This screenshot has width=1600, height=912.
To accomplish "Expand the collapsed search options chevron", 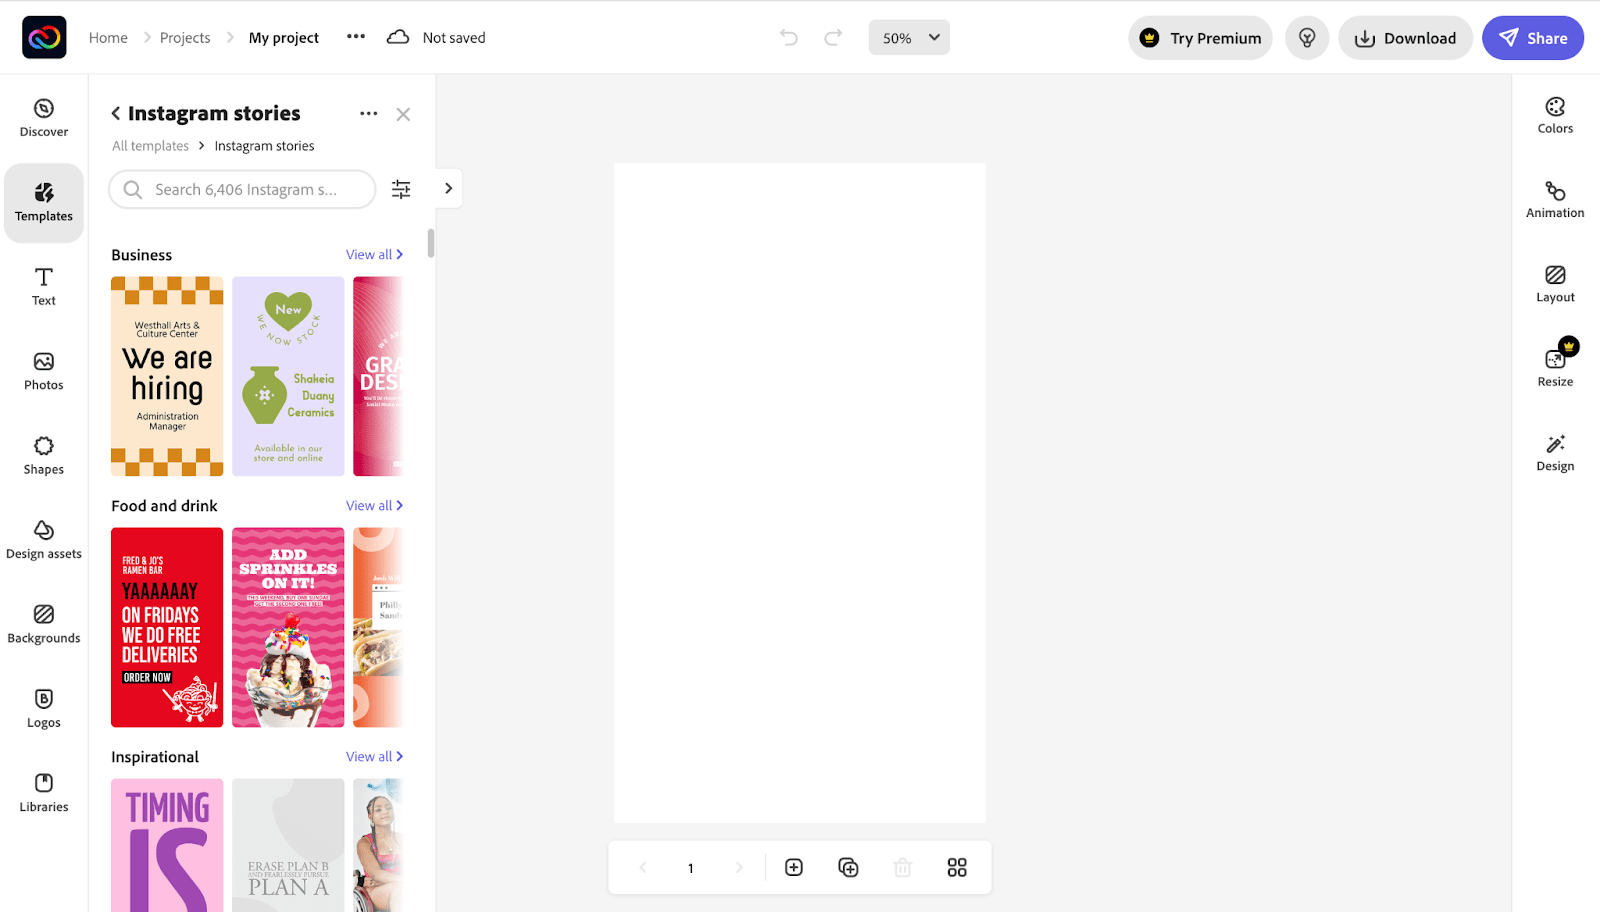I will pyautogui.click(x=448, y=188).
